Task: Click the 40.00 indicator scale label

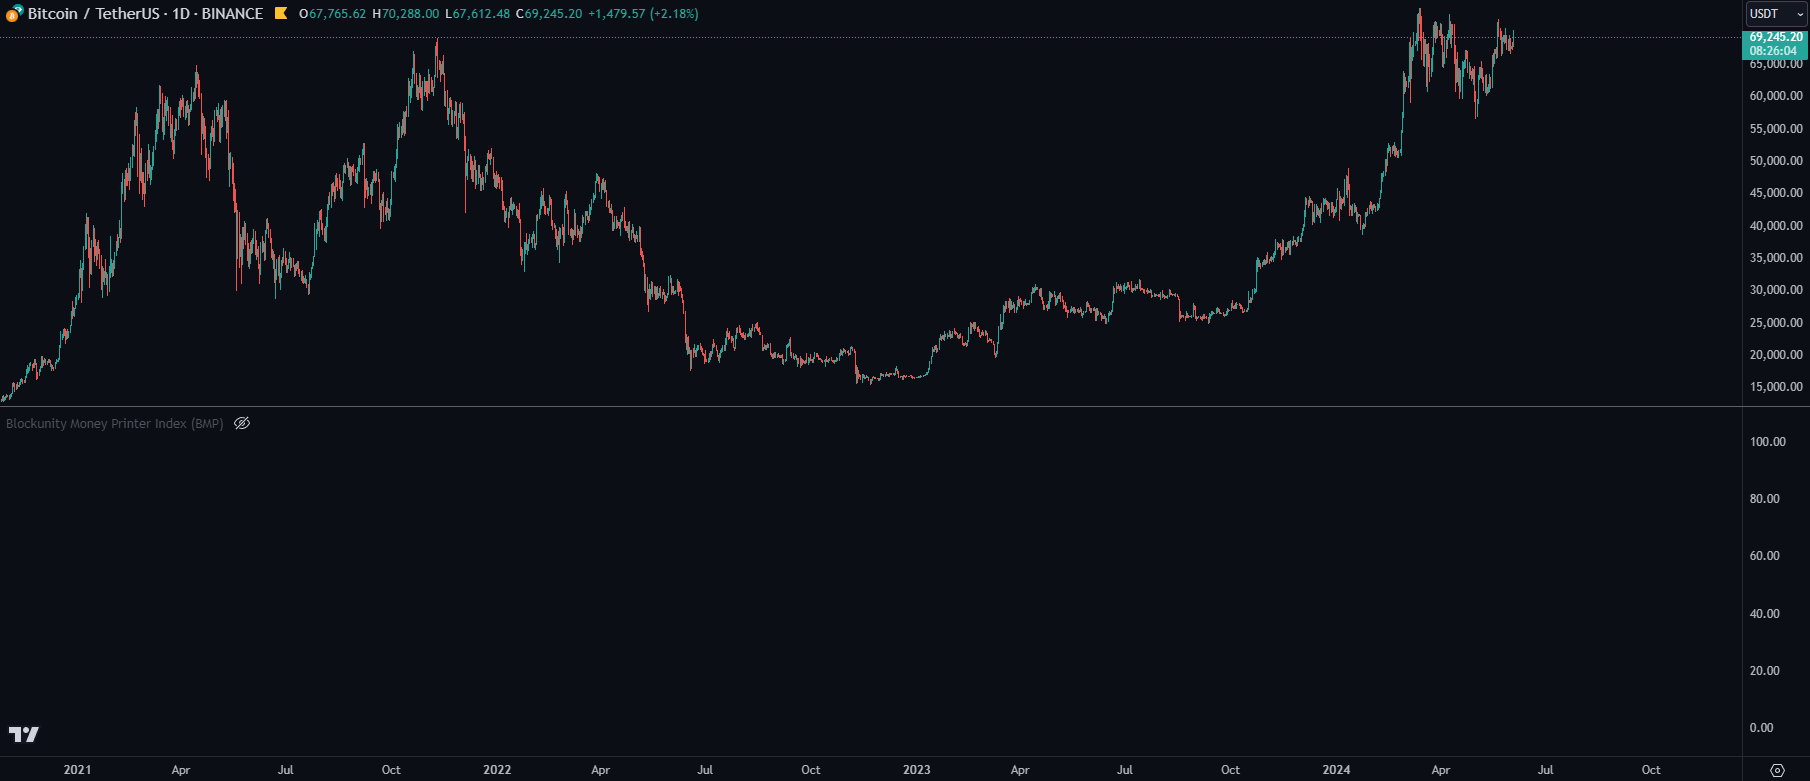Action: (x=1765, y=614)
